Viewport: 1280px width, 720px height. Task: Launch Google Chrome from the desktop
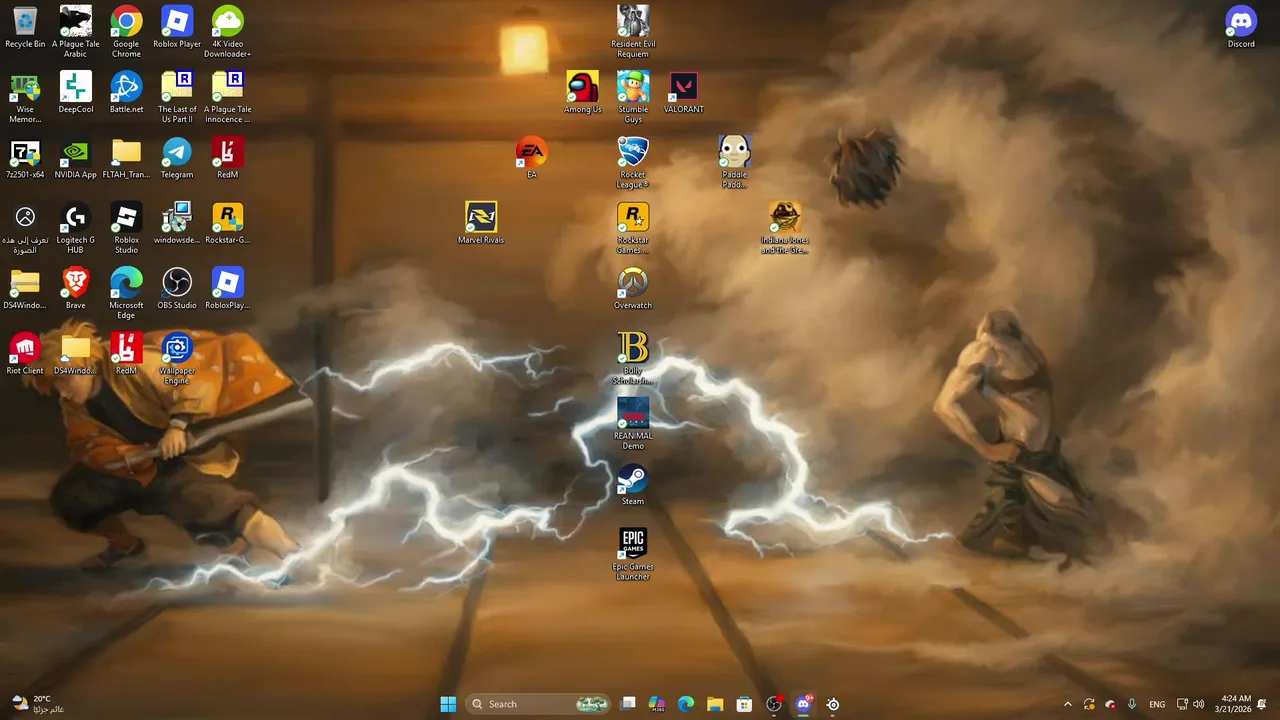[126, 31]
